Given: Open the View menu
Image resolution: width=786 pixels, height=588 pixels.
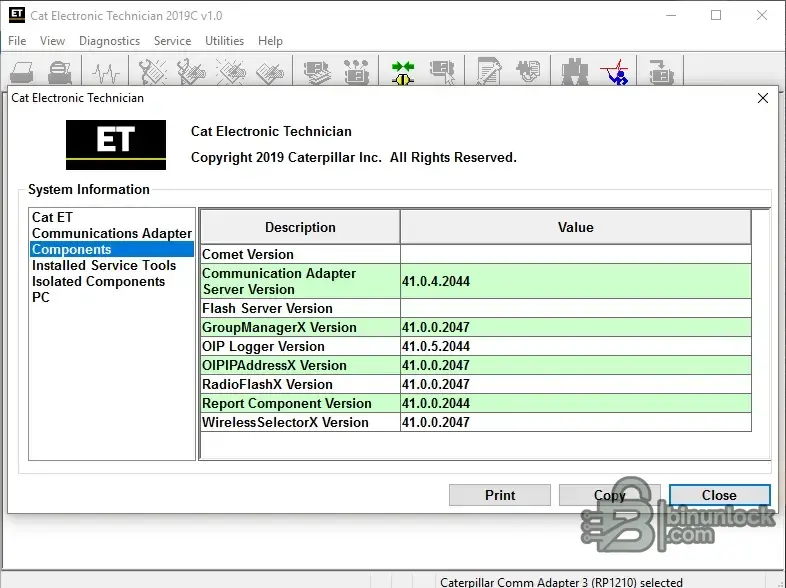Looking at the screenshot, I should point(52,41).
